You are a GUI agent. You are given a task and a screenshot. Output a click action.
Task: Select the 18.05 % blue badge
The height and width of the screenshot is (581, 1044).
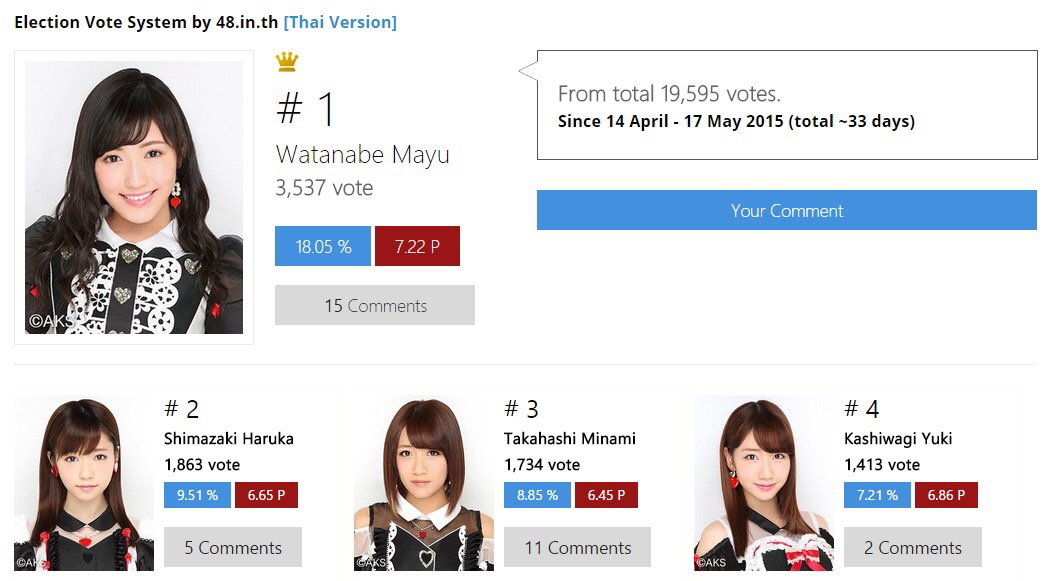click(x=323, y=246)
